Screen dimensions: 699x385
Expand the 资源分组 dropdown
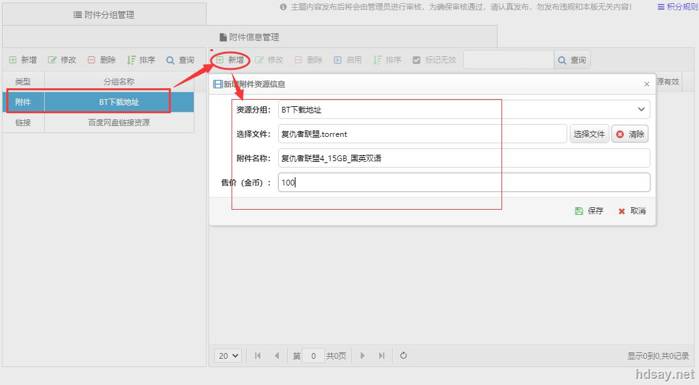coord(641,109)
